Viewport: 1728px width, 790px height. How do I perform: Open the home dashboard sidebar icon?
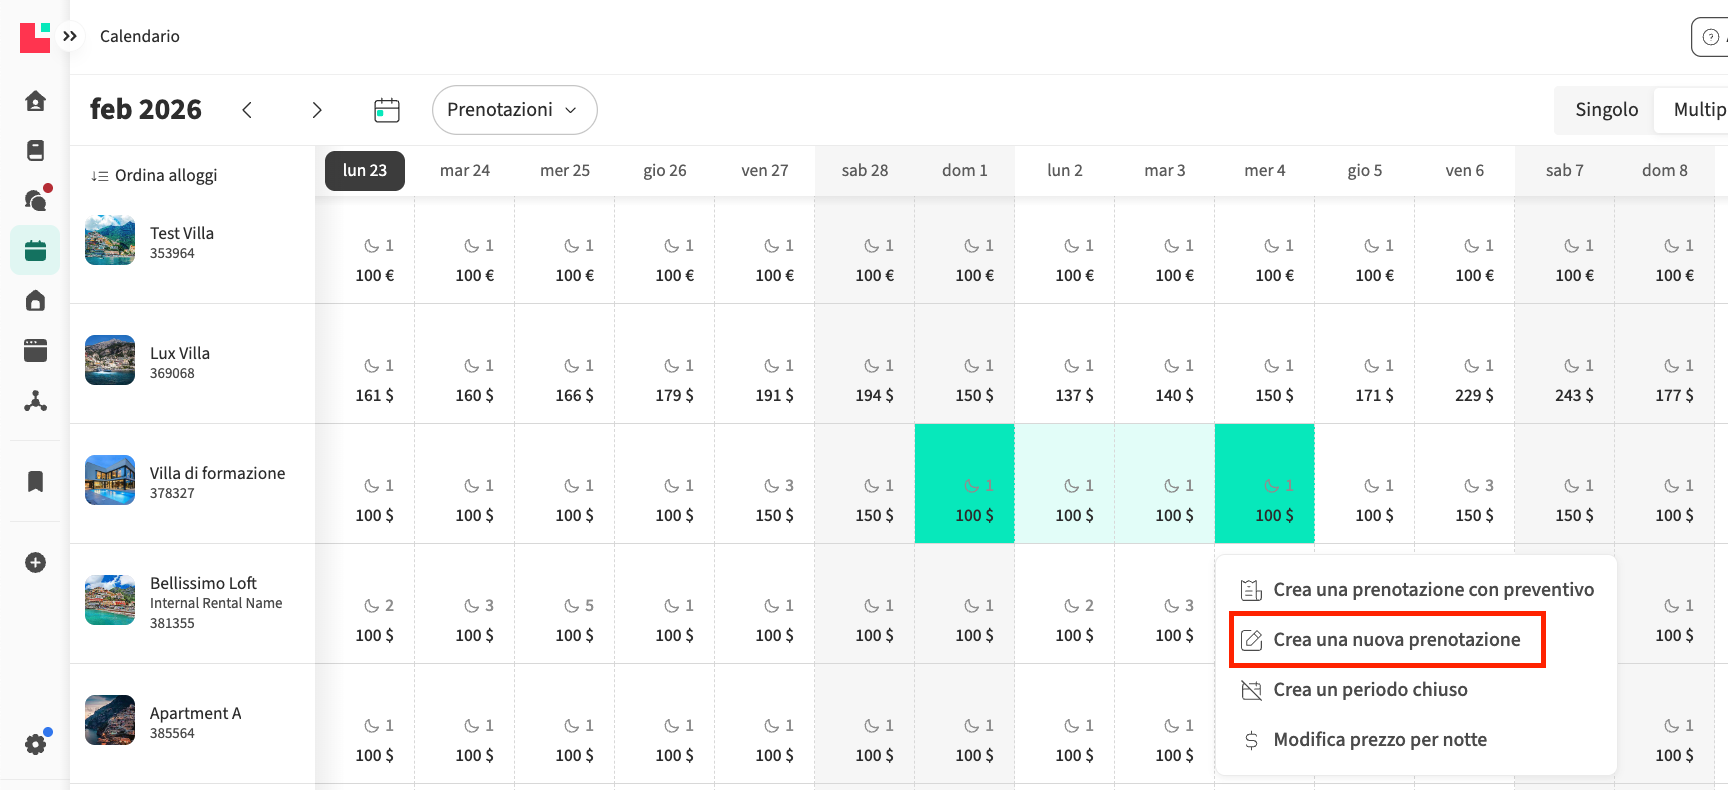coord(35,101)
